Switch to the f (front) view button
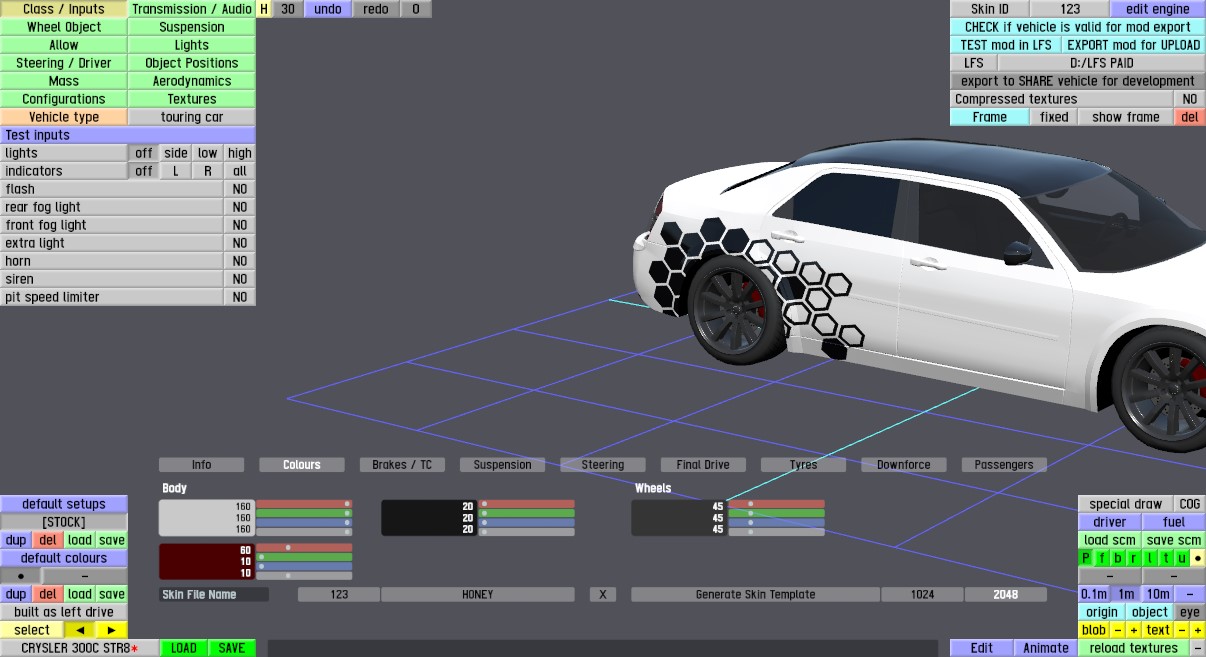 click(1102, 558)
